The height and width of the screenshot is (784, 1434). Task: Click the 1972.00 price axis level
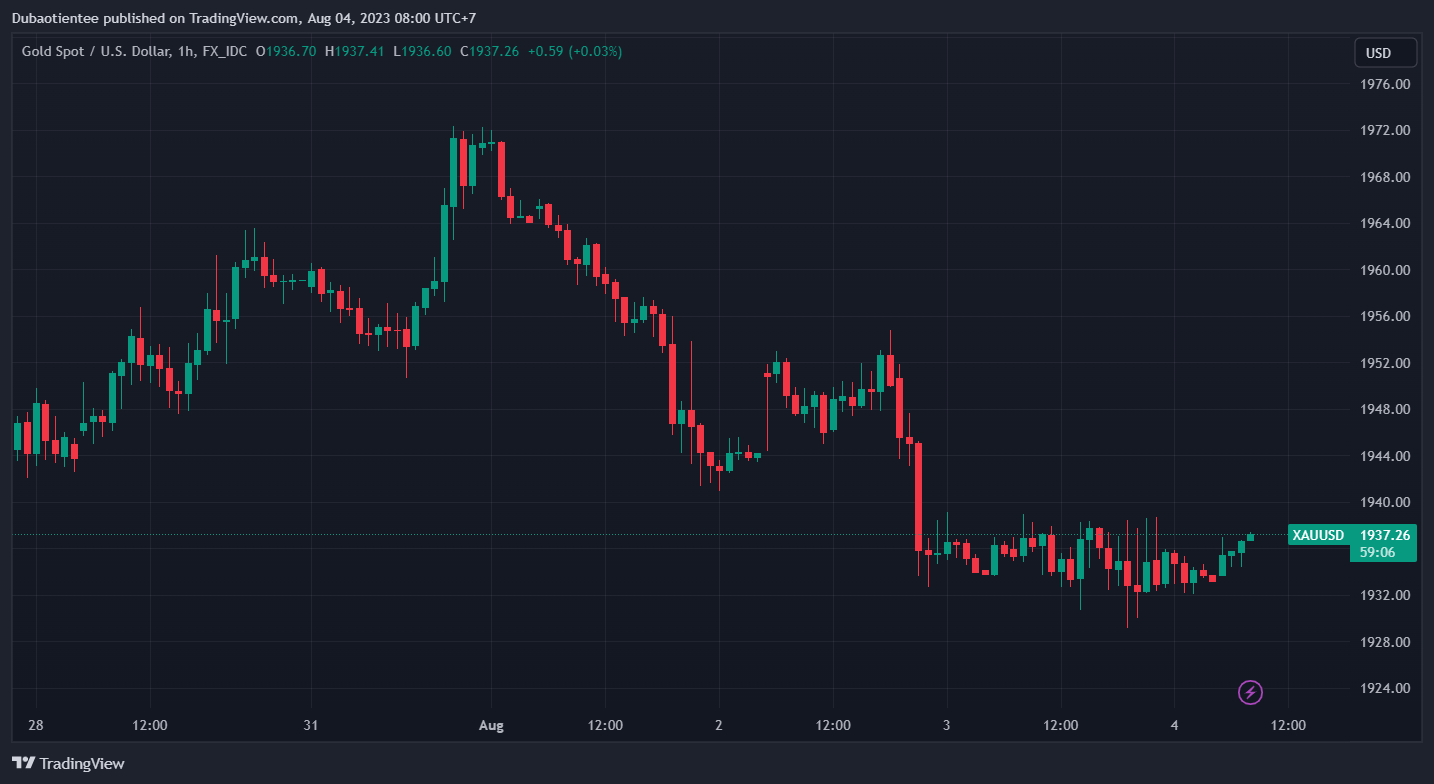coord(1385,131)
